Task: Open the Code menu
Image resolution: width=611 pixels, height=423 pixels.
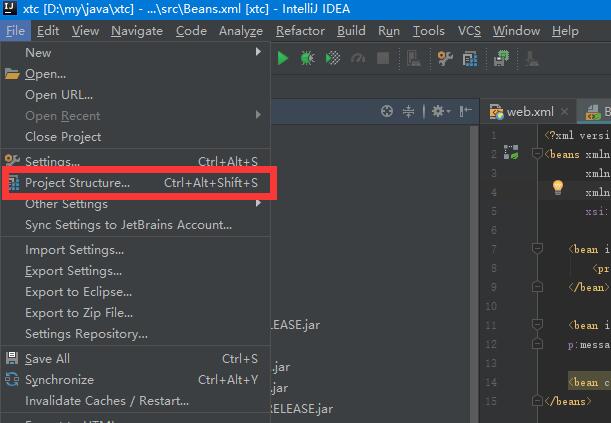Action: [191, 31]
